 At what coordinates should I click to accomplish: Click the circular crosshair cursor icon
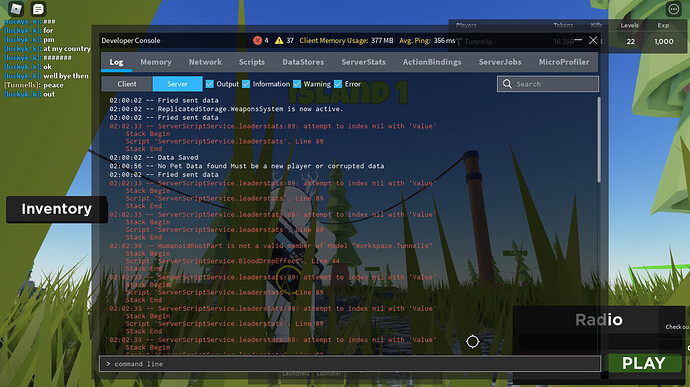[473, 342]
